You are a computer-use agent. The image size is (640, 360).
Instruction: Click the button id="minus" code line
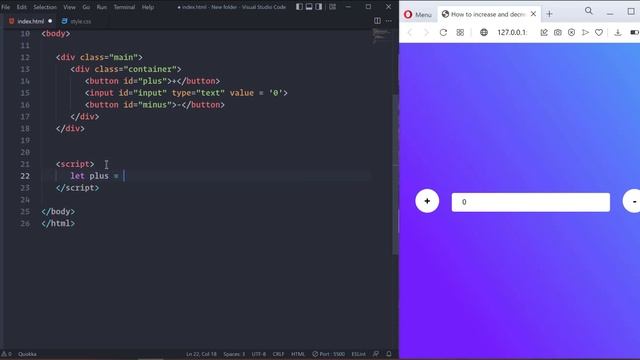[x=155, y=105]
